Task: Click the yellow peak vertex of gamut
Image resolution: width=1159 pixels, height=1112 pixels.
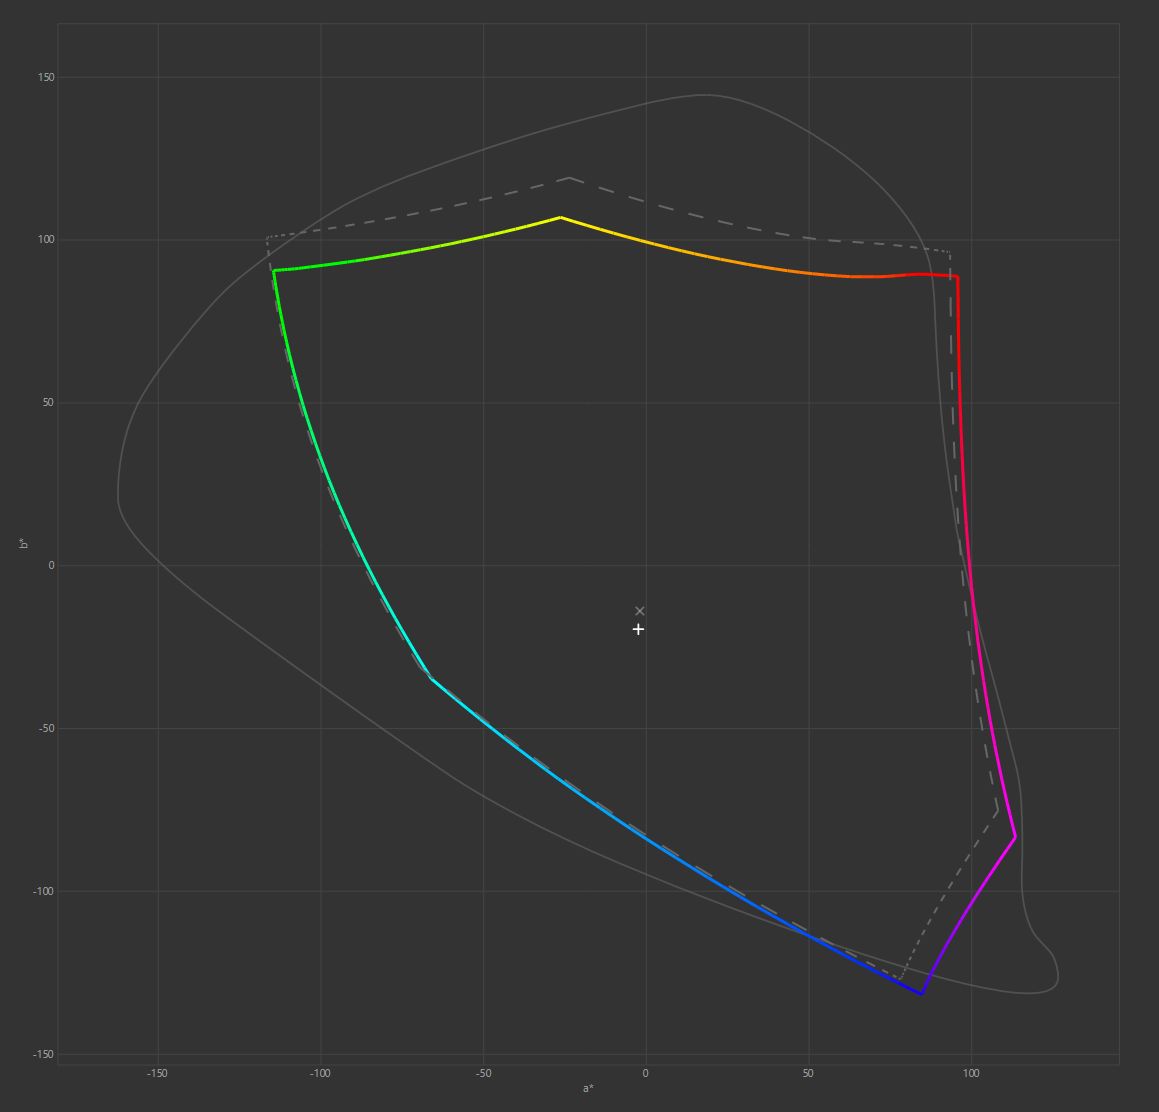Action: click(560, 217)
